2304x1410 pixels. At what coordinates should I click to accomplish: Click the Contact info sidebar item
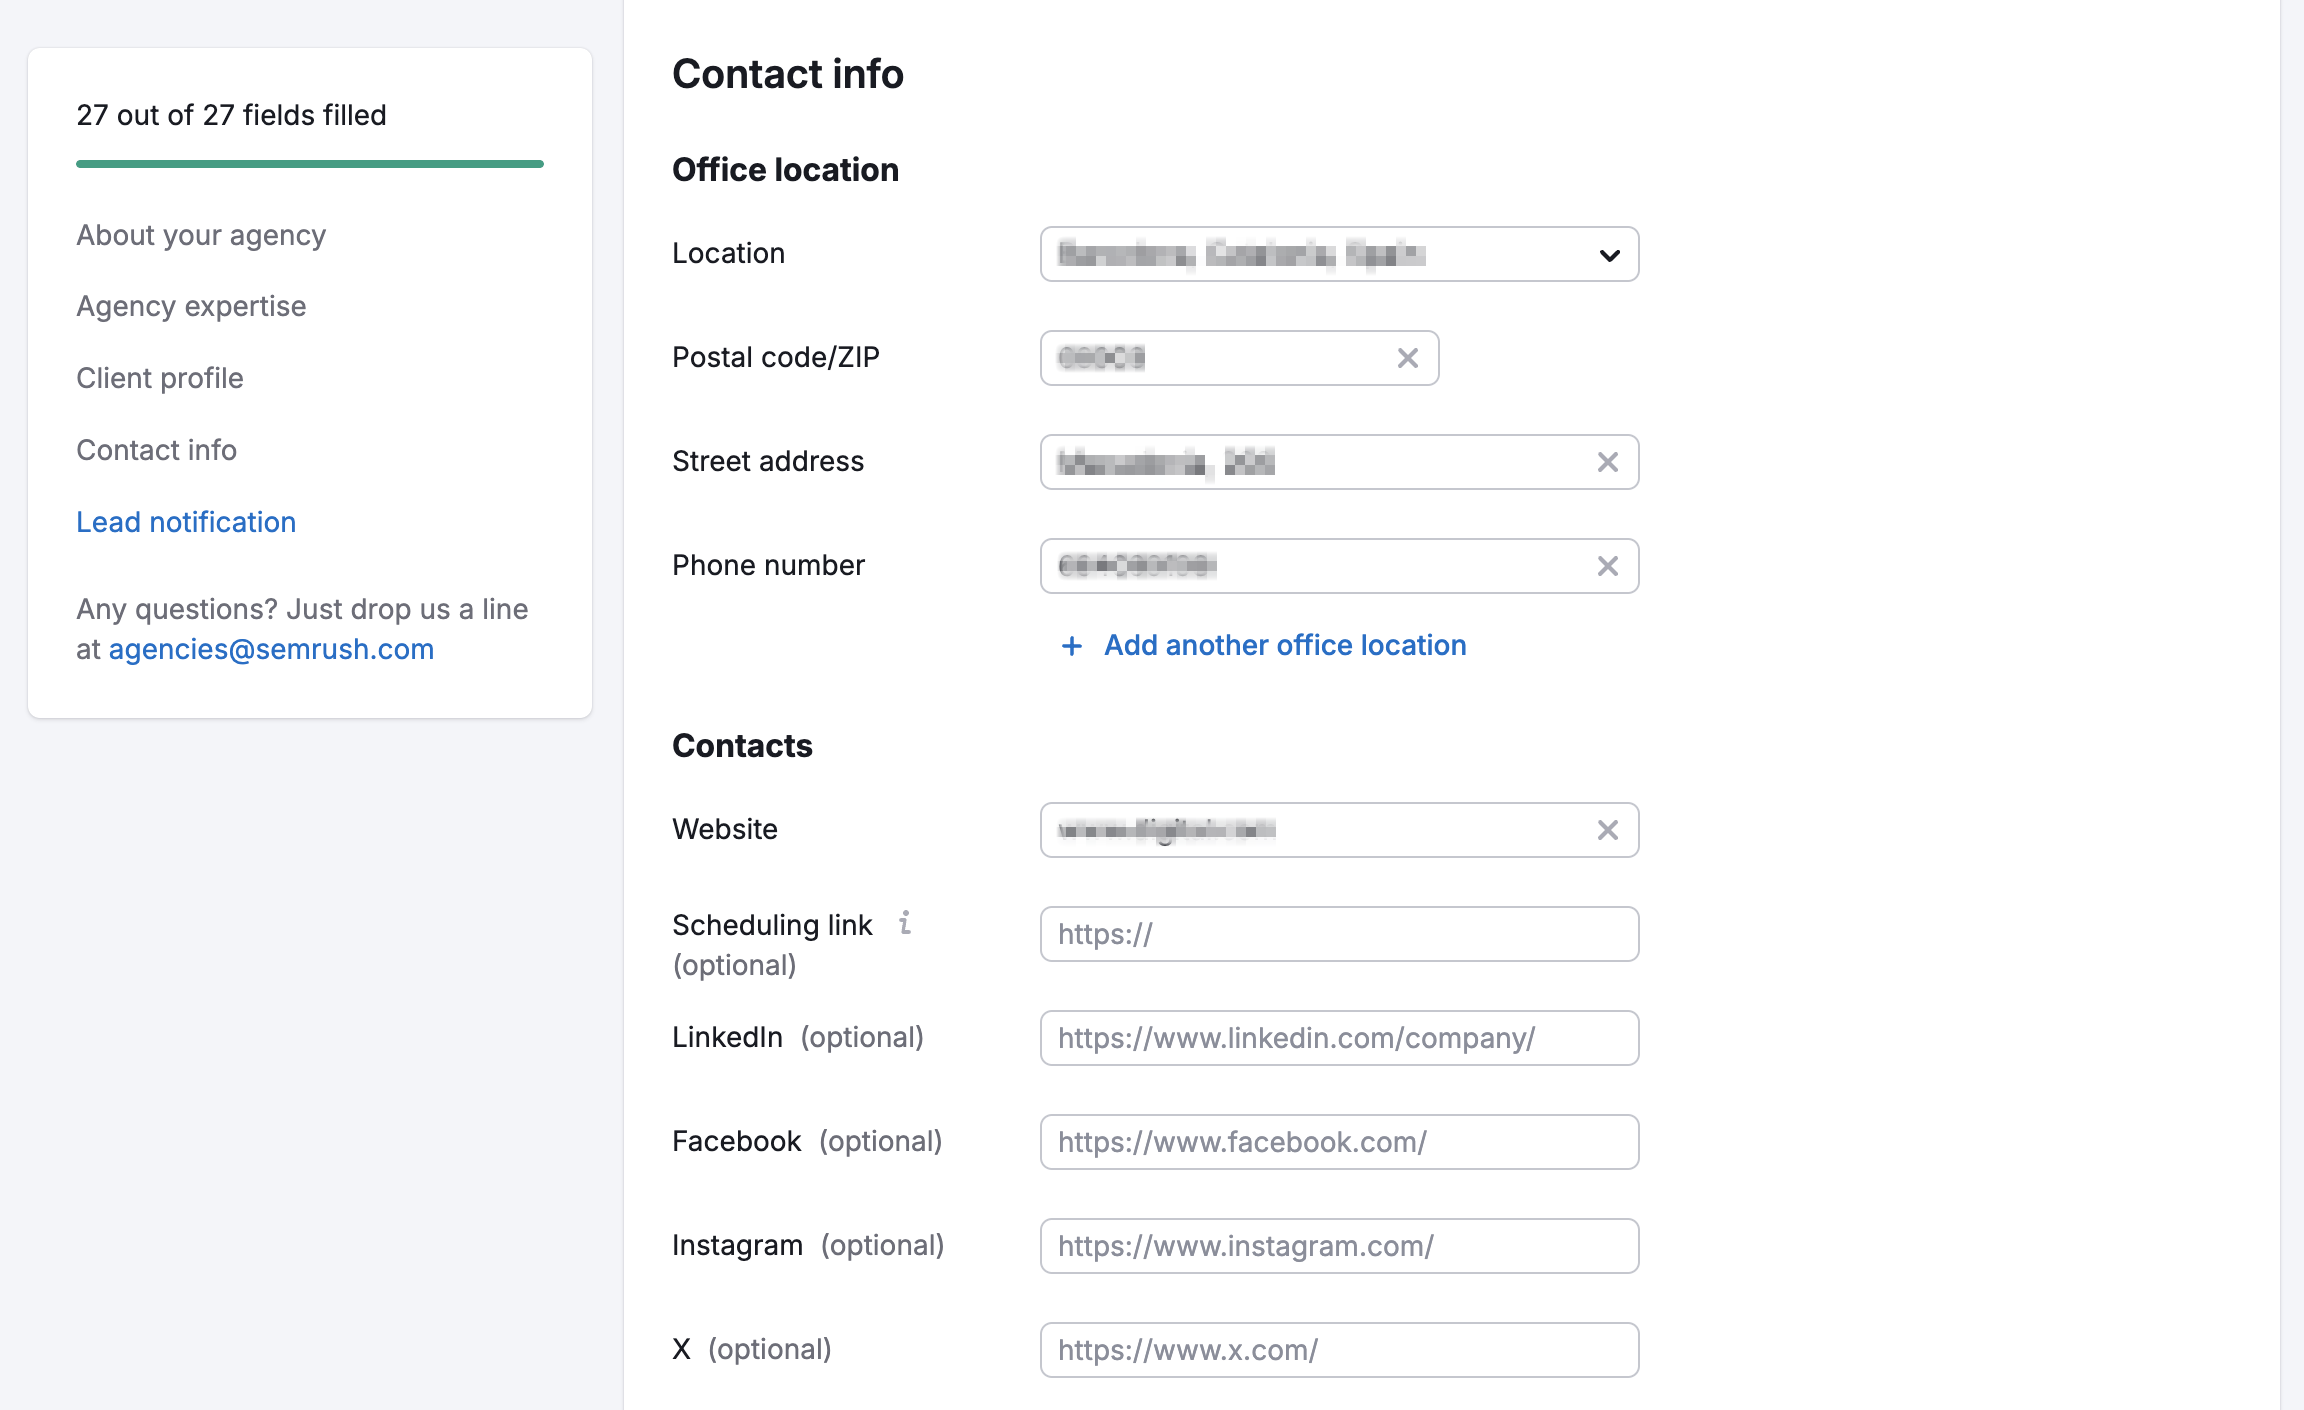pos(156,449)
